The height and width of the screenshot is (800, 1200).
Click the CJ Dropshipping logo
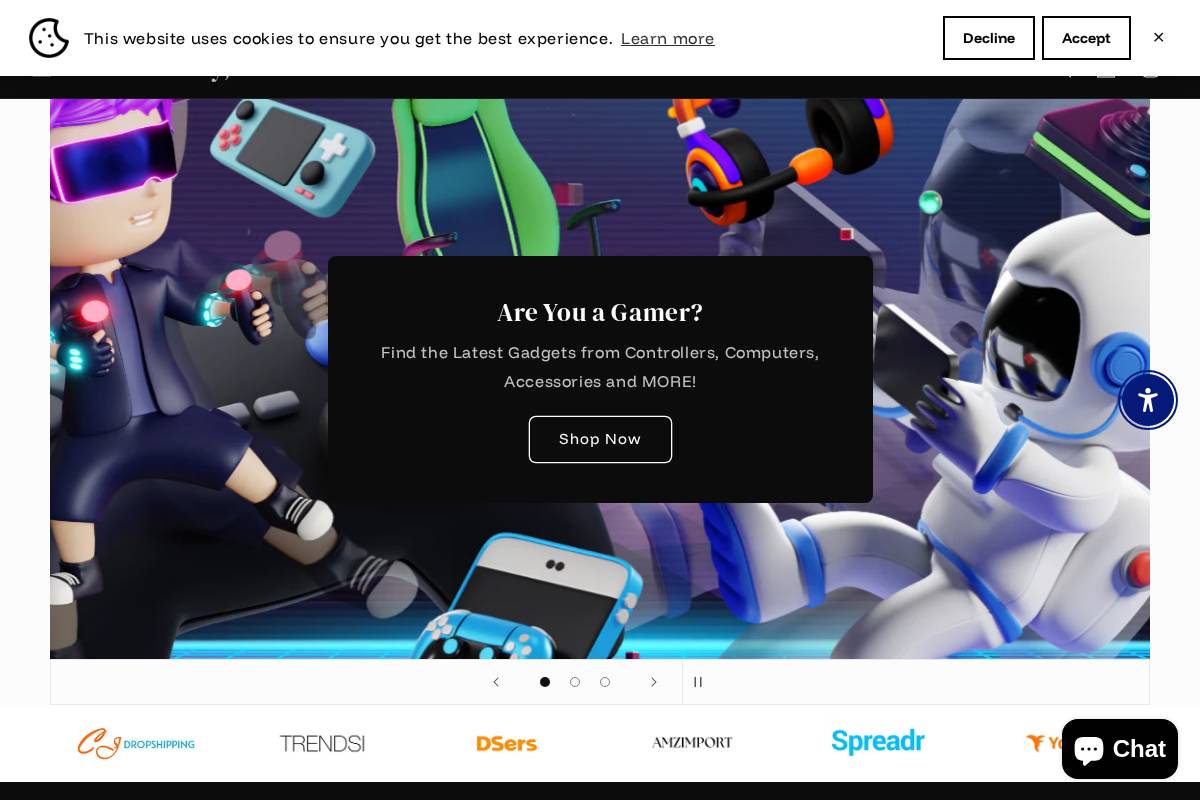click(136, 743)
